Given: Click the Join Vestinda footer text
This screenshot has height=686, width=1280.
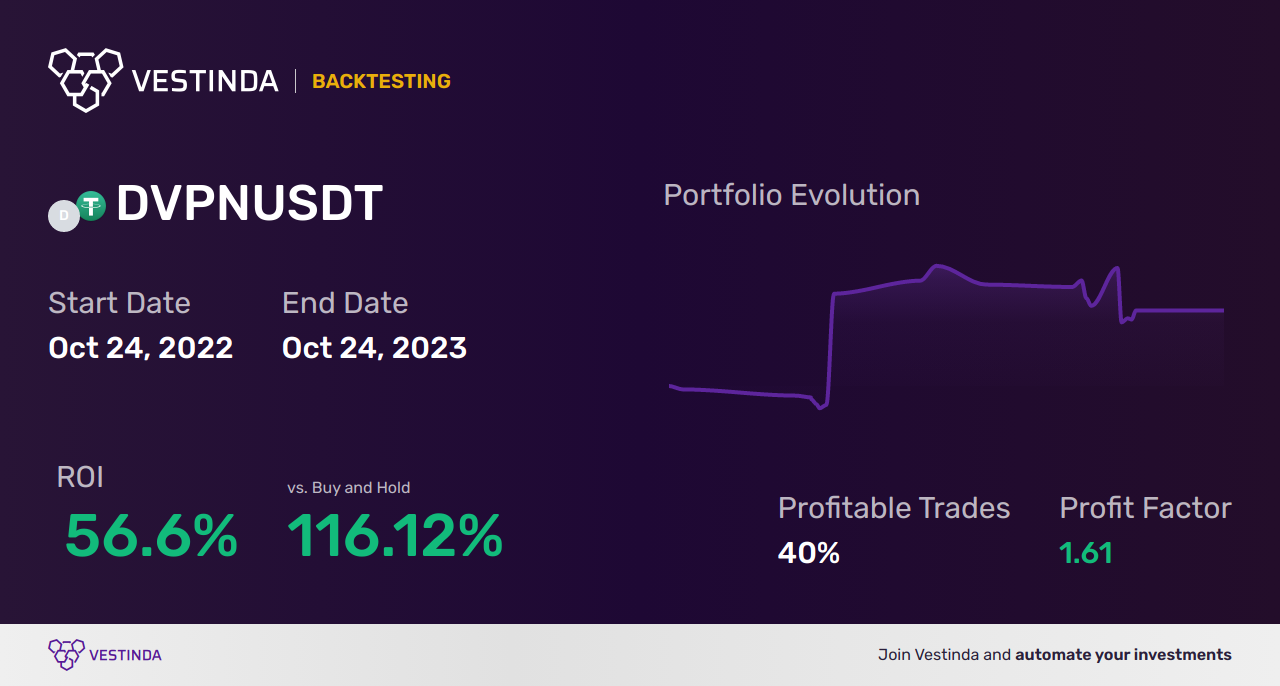Looking at the screenshot, I should [929, 655].
